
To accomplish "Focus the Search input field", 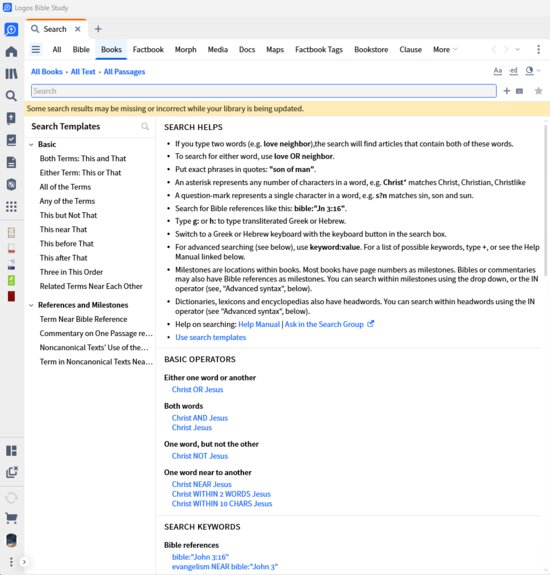I will [x=264, y=91].
